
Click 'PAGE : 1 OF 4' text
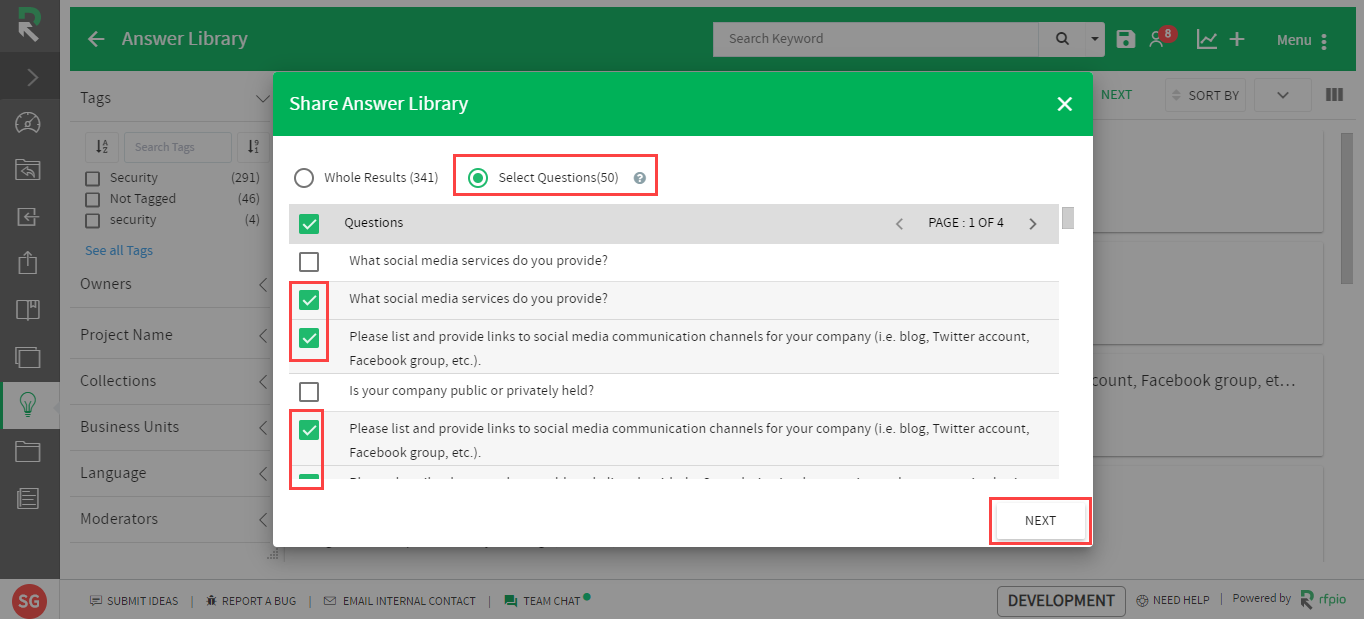pyautogui.click(x=966, y=223)
